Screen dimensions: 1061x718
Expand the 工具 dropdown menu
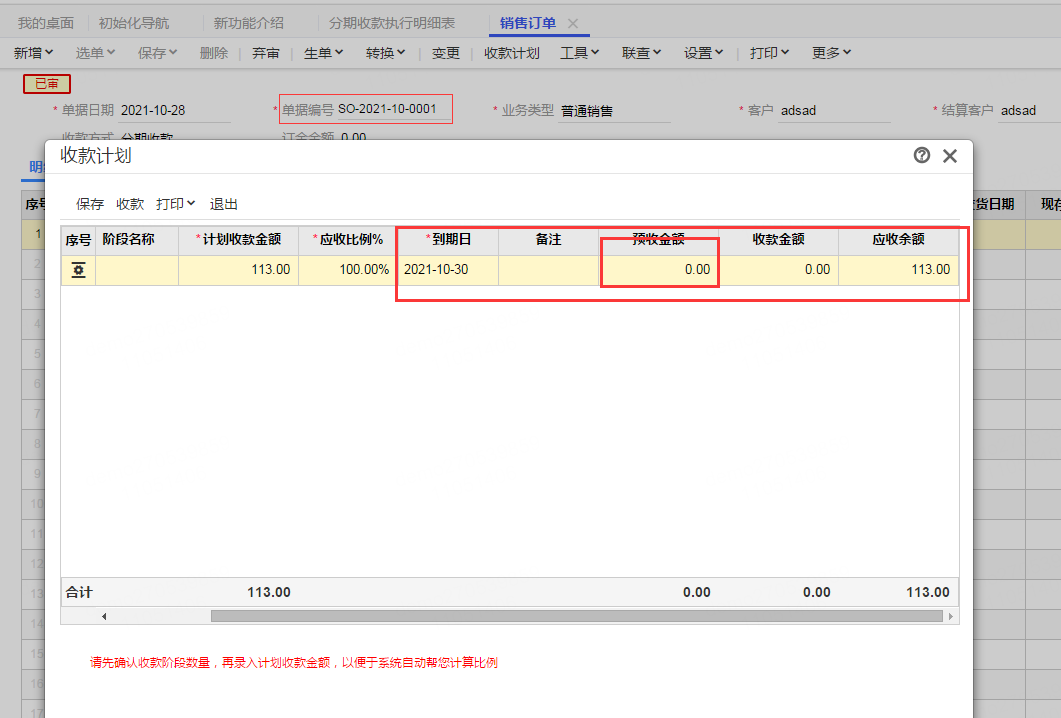[579, 53]
